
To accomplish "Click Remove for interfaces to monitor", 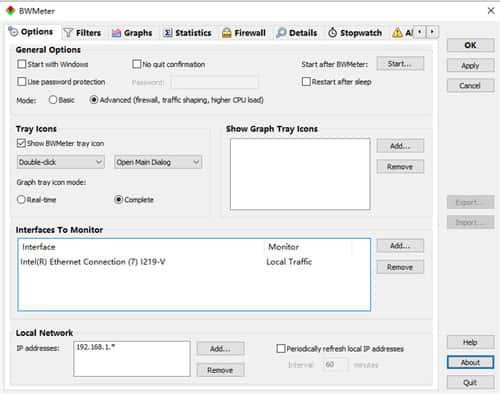I will tap(400, 267).
